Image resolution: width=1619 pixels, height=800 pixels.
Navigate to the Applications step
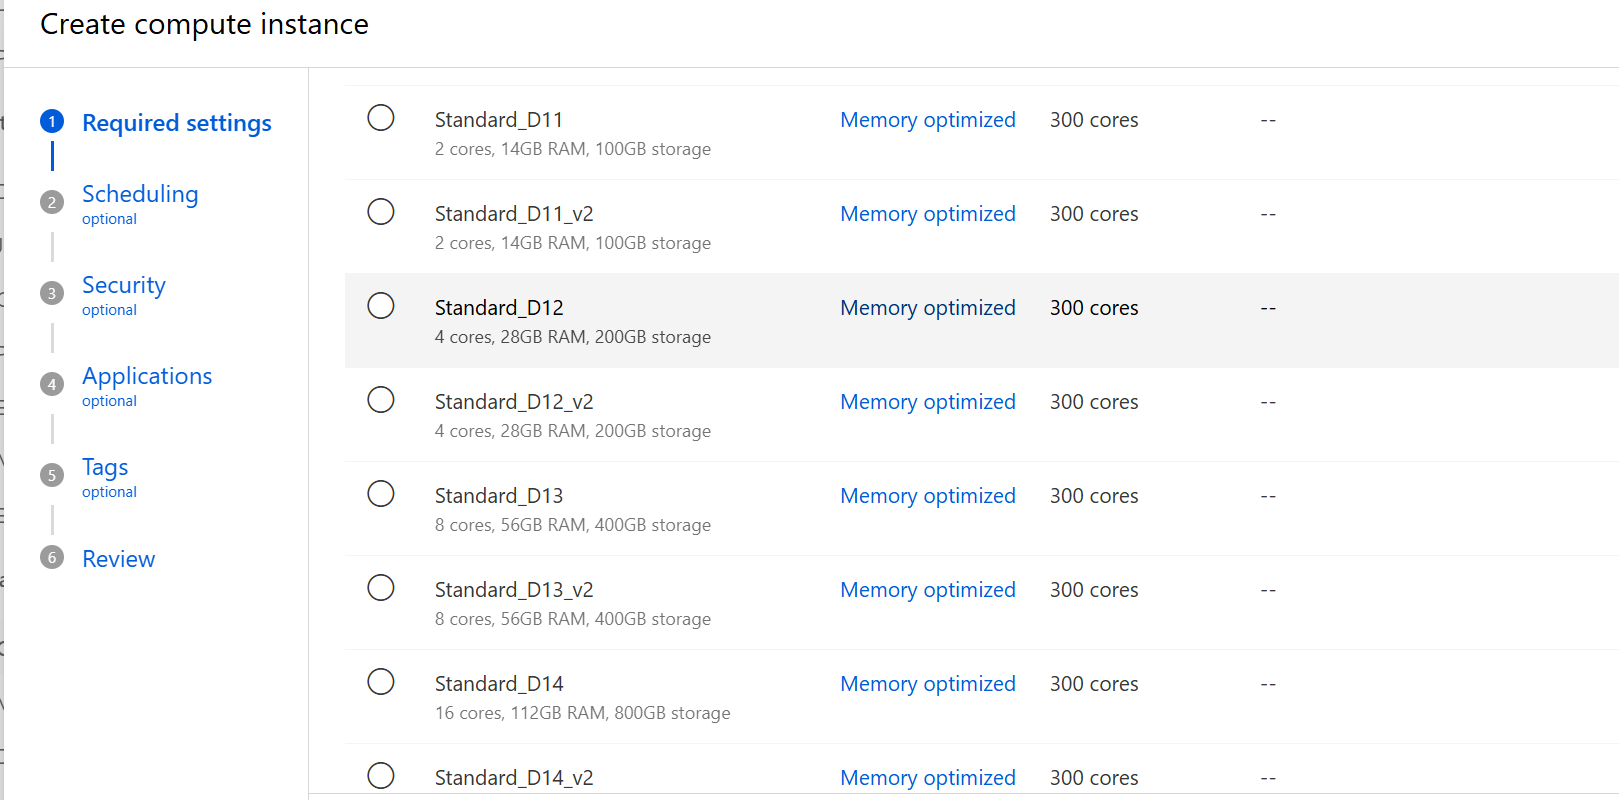(146, 376)
